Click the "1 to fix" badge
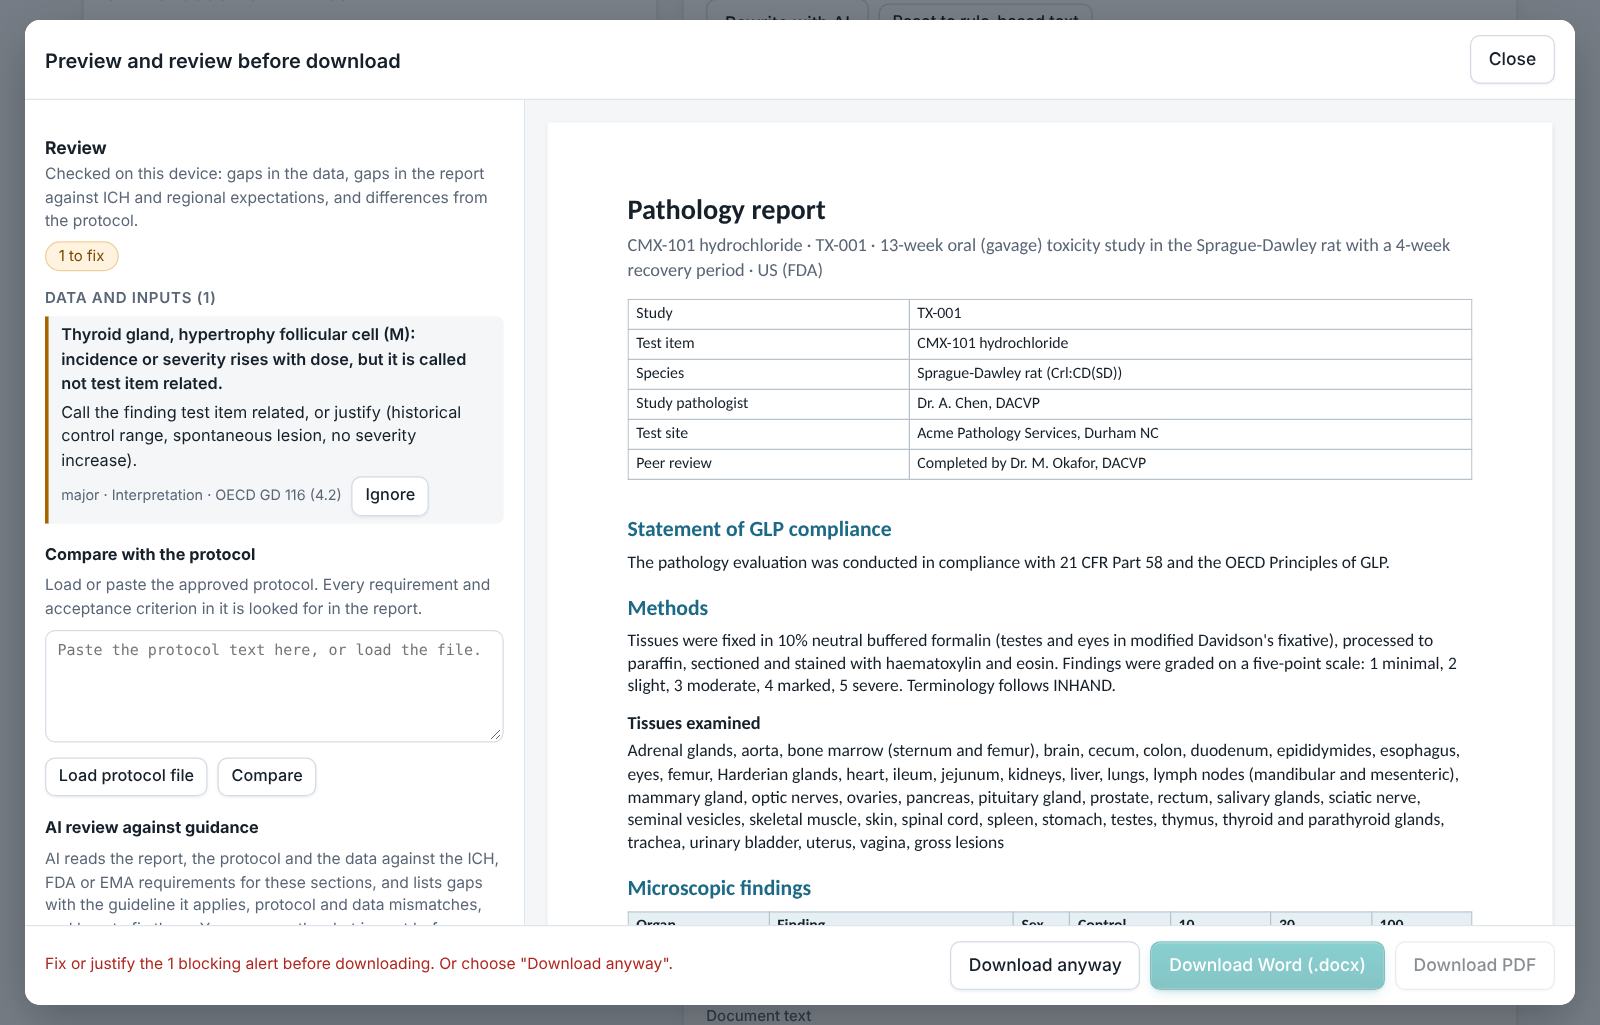 point(81,256)
